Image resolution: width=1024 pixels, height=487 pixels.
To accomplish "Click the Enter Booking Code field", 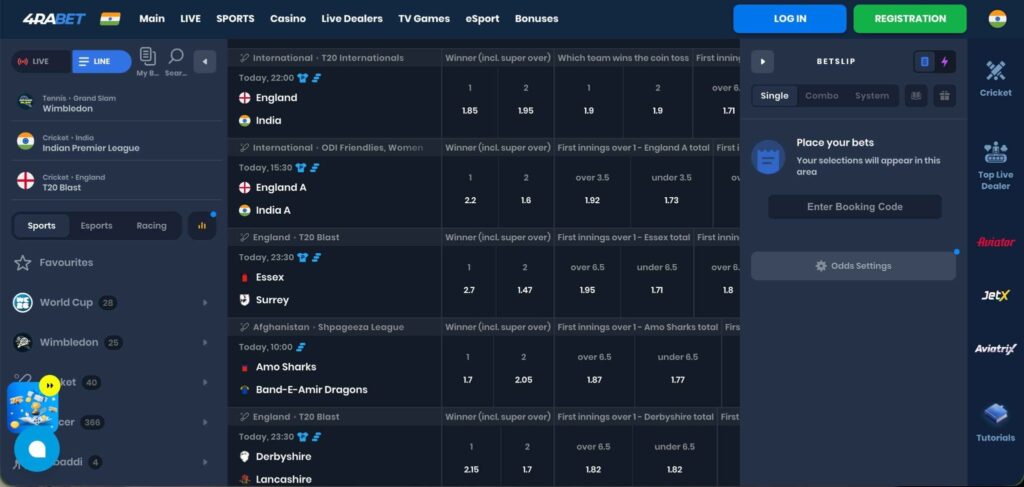I will [854, 207].
